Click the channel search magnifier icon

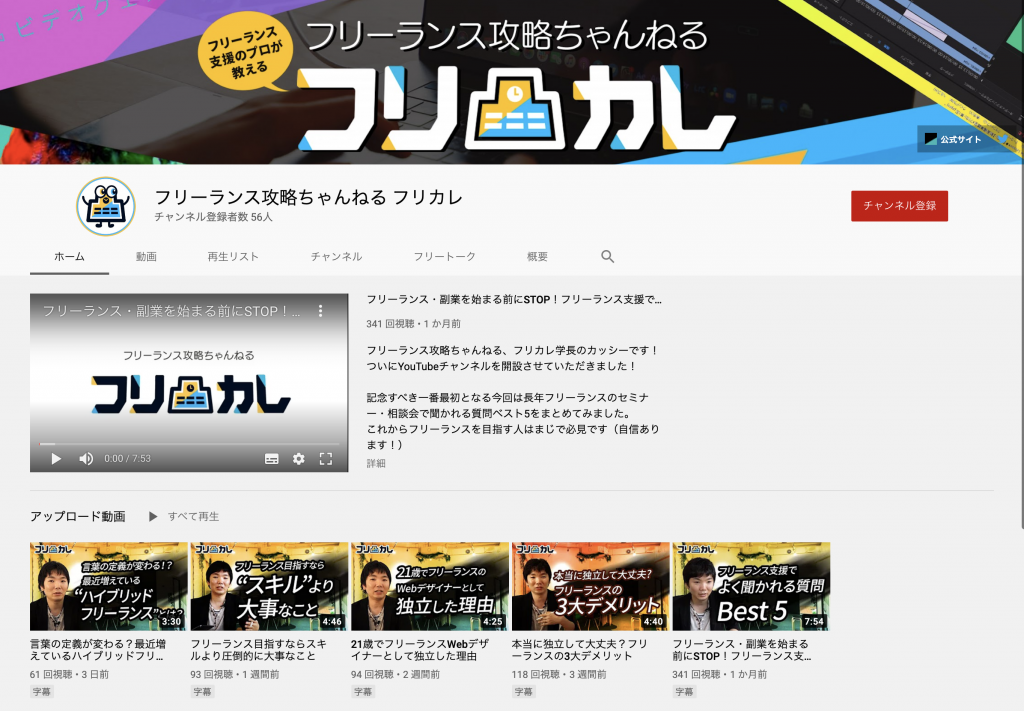pos(607,257)
